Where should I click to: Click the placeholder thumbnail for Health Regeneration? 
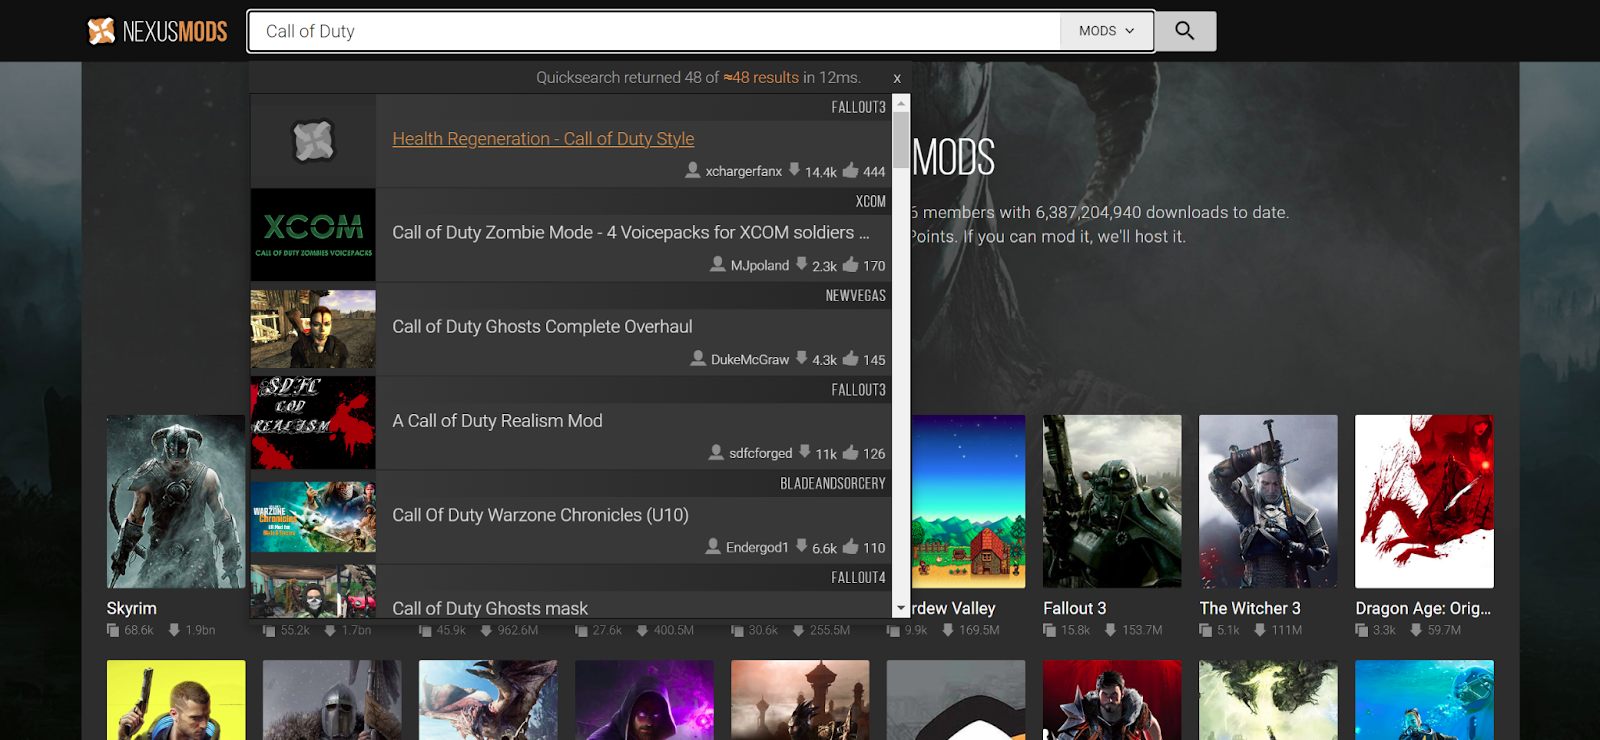click(313, 141)
